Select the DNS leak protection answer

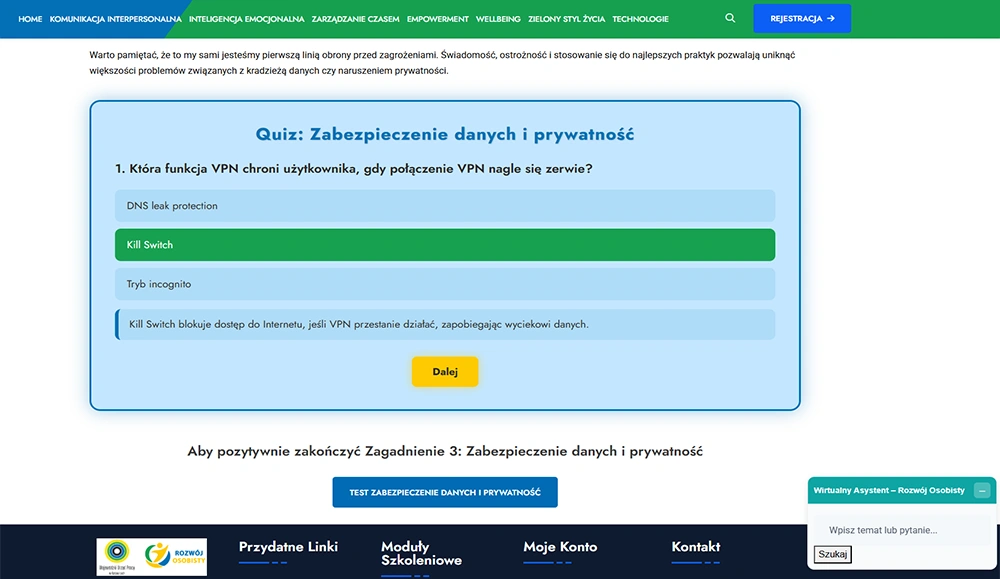coord(445,205)
